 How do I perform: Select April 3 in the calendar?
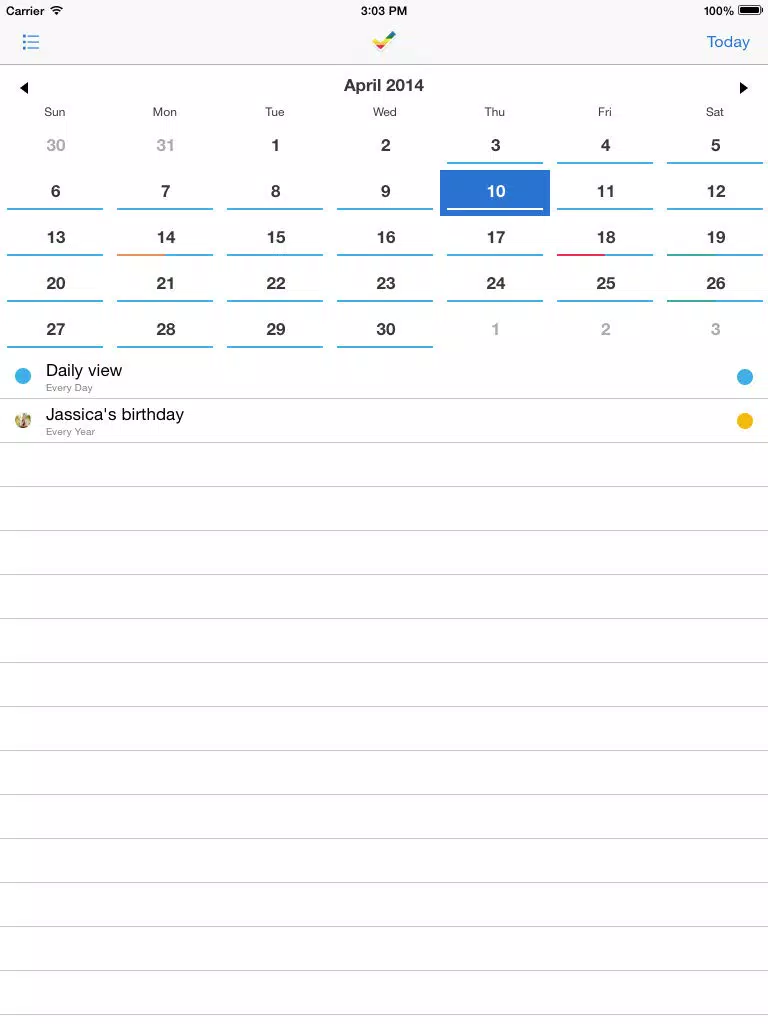495,146
